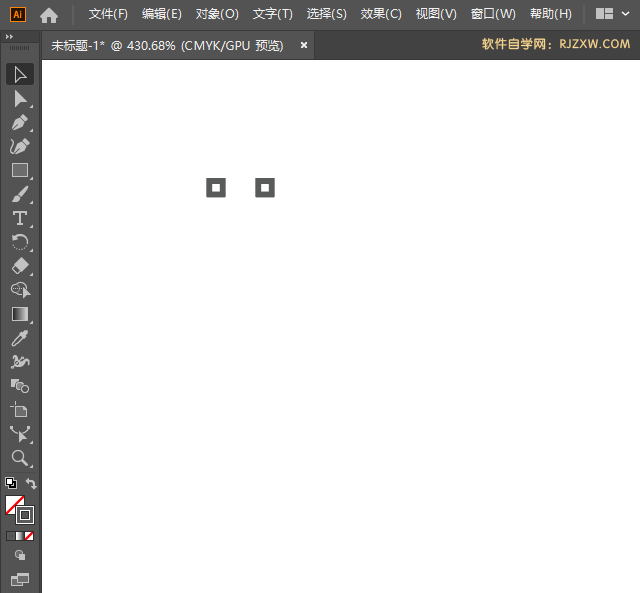Screen dimensions: 640x593
Task: Select the Zoom magnifier tool
Action: (x=20, y=458)
